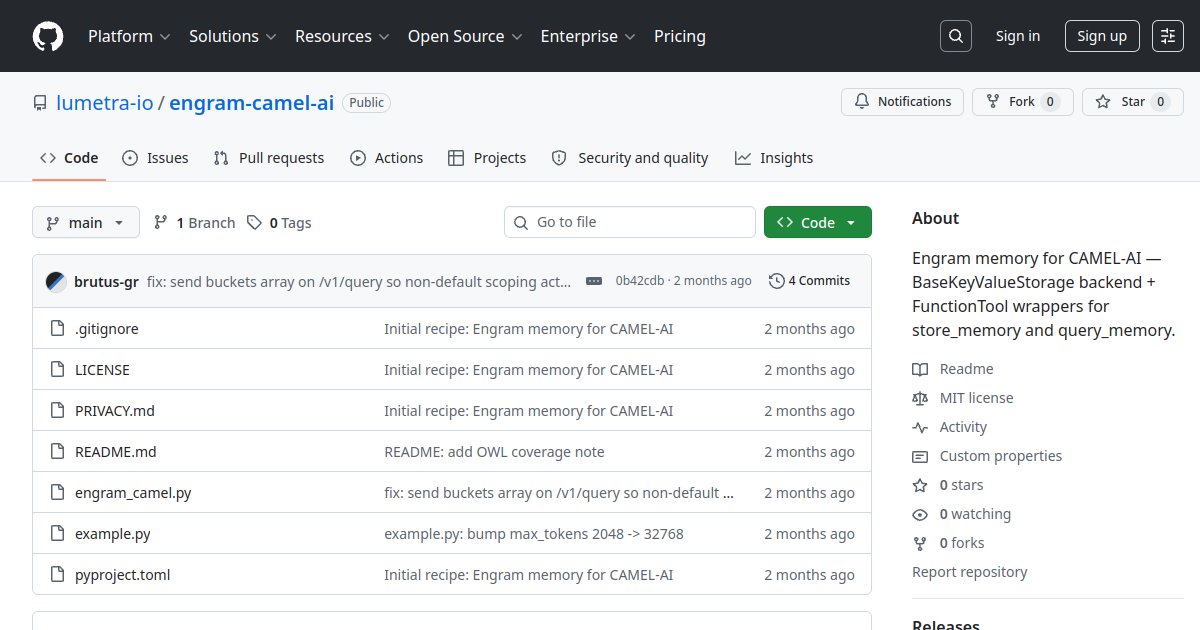Click the book icon beside Readme
This screenshot has height=630, width=1200.
click(920, 369)
